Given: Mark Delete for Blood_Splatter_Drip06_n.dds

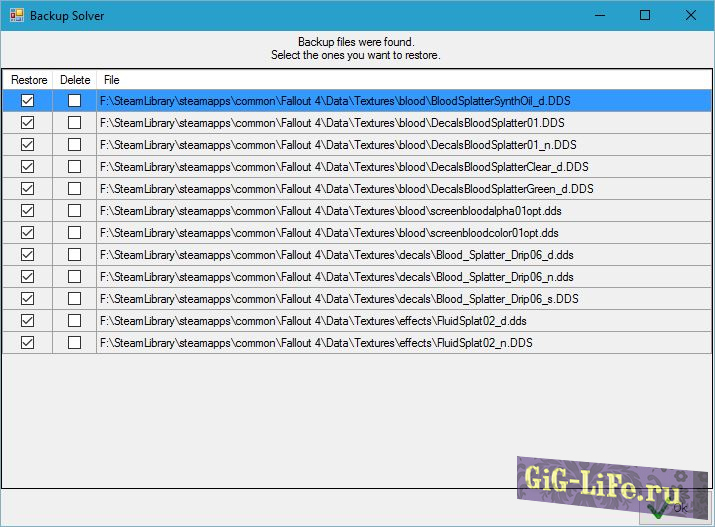Looking at the screenshot, I should click(x=74, y=276).
